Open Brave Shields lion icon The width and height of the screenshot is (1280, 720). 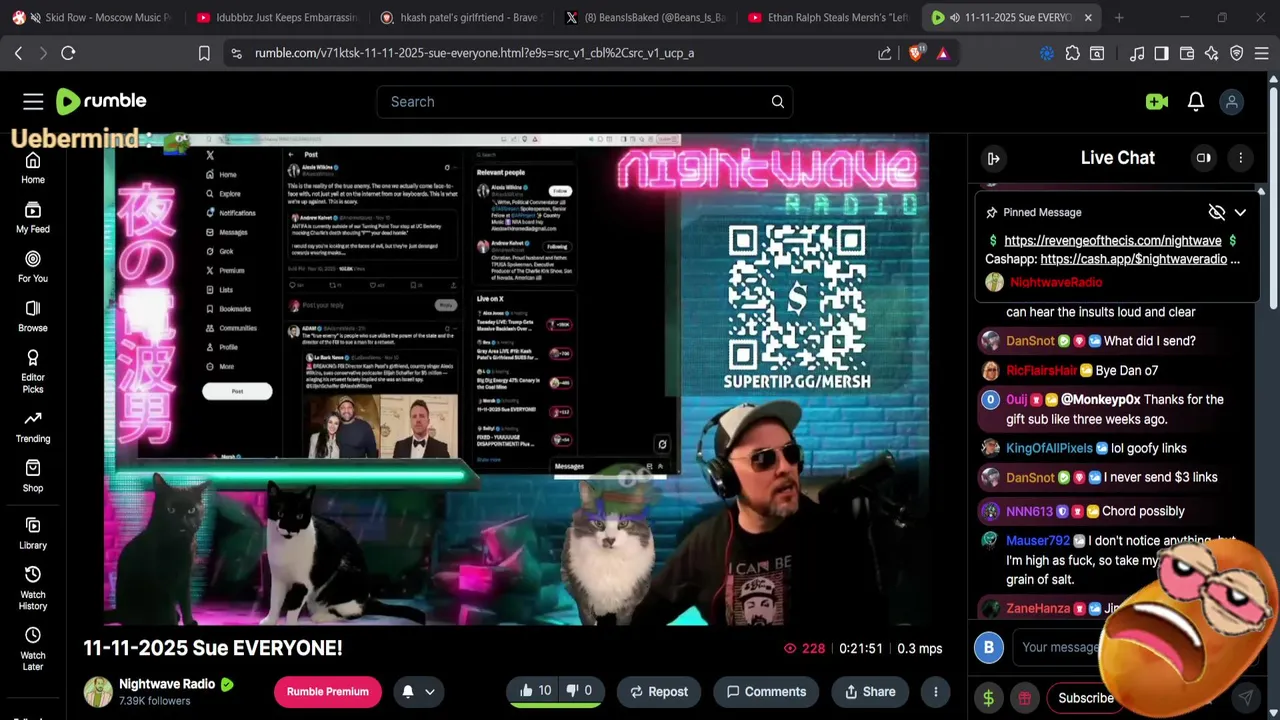(x=915, y=53)
